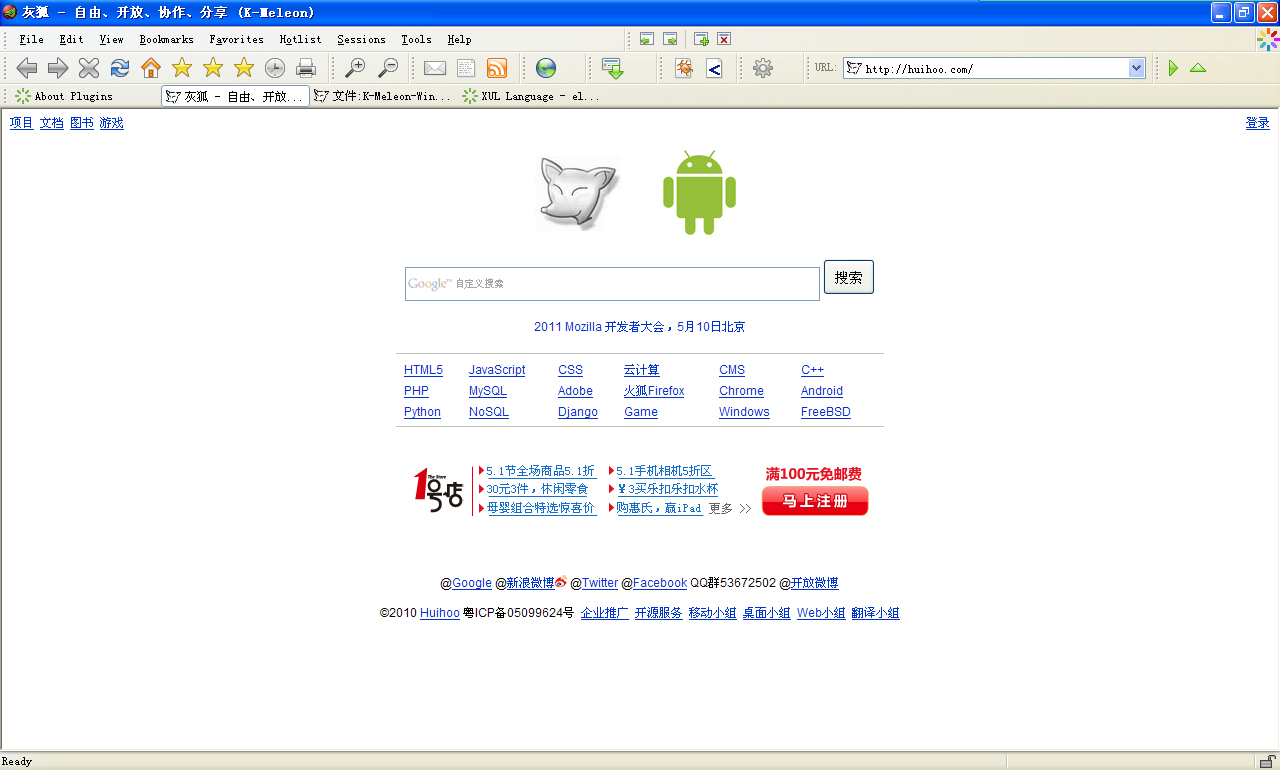The height and width of the screenshot is (770, 1280).
Task: Click the 搜索 search button
Action: [848, 277]
